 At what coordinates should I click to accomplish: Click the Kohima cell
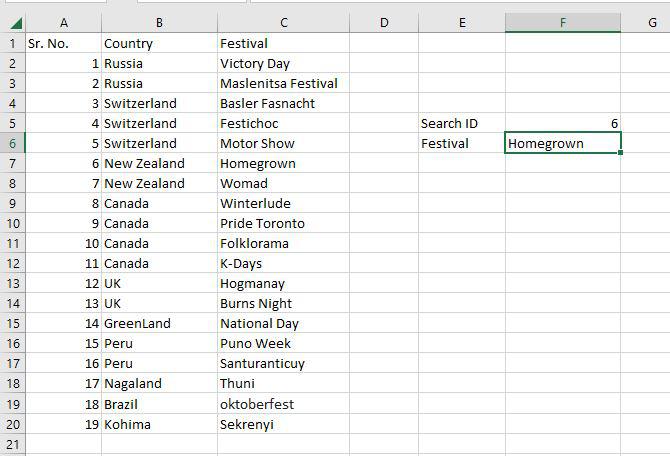coord(159,424)
